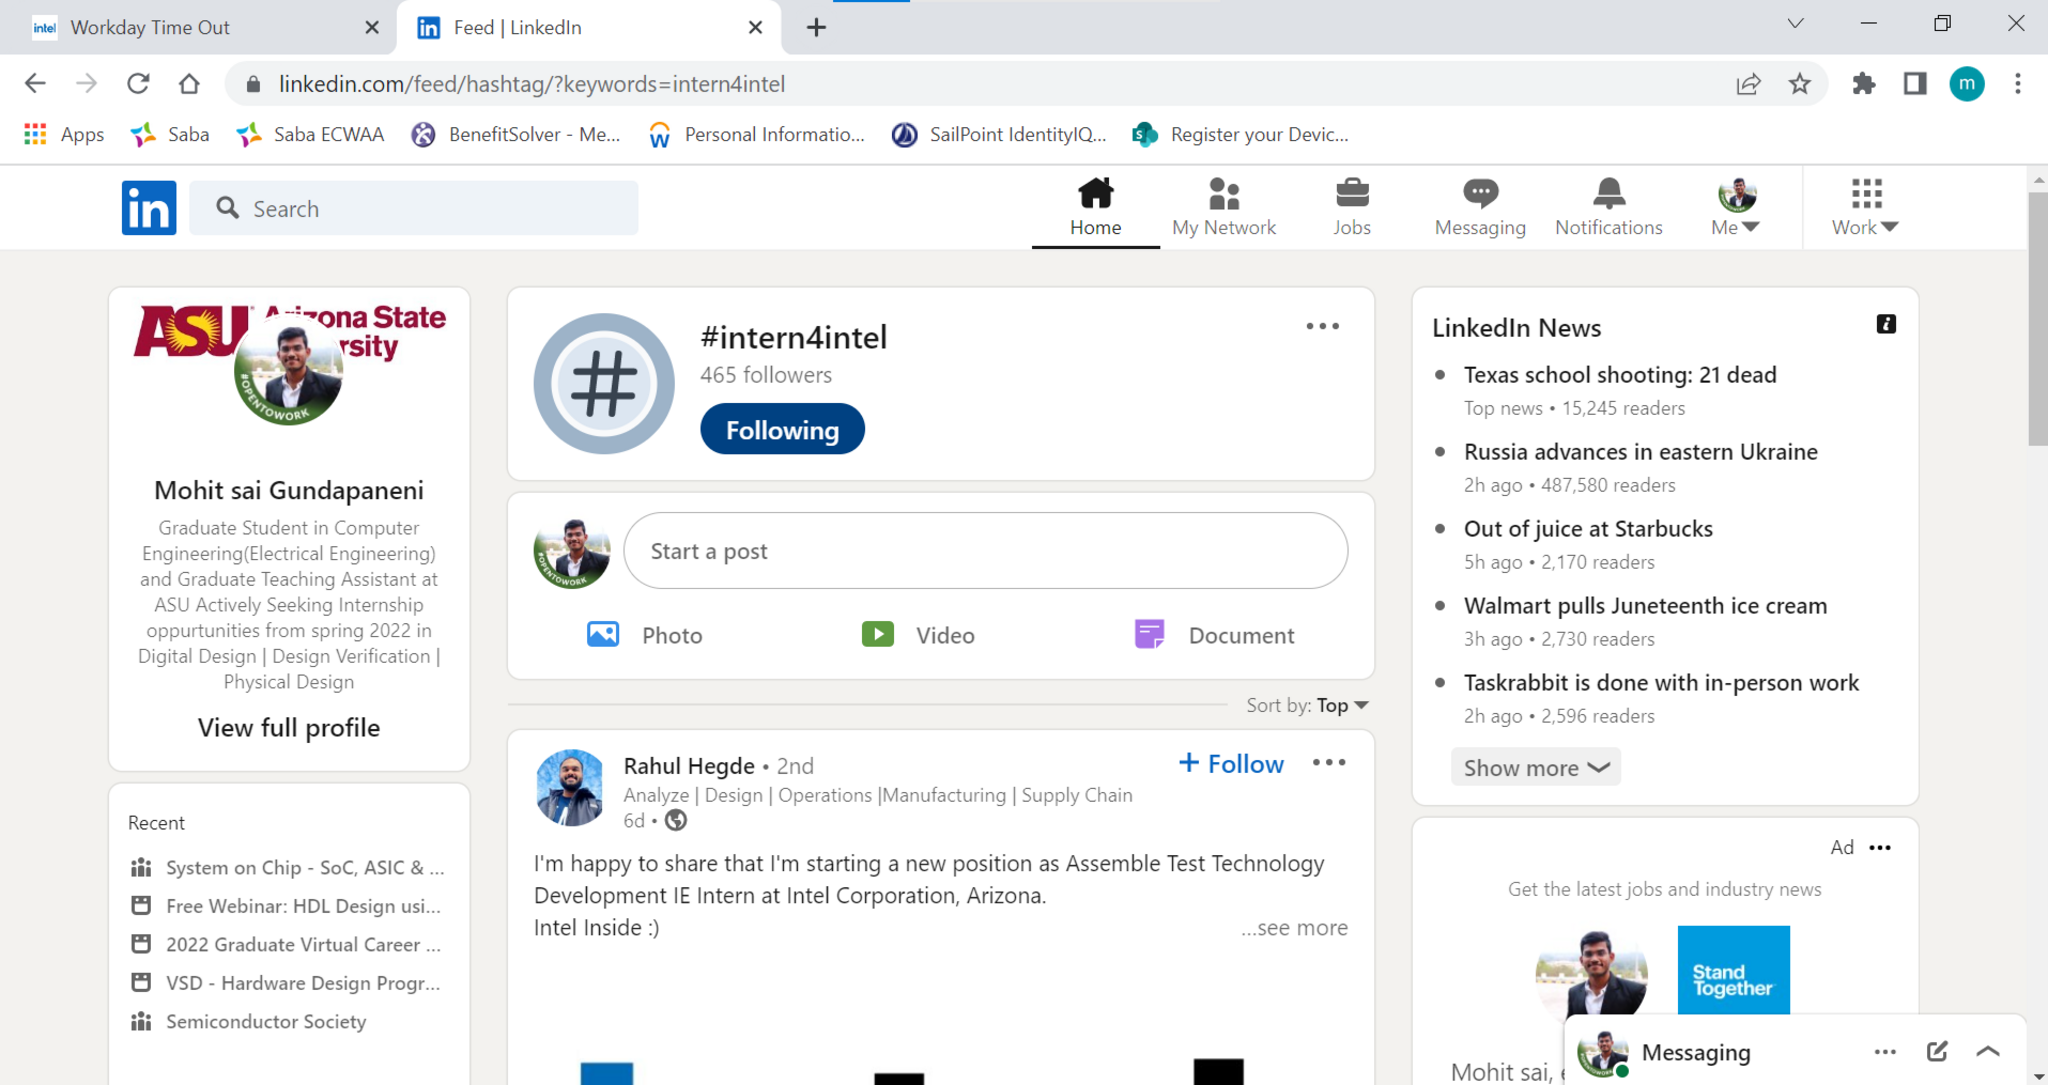
Task: Click My Network people icon
Action: [1223, 193]
